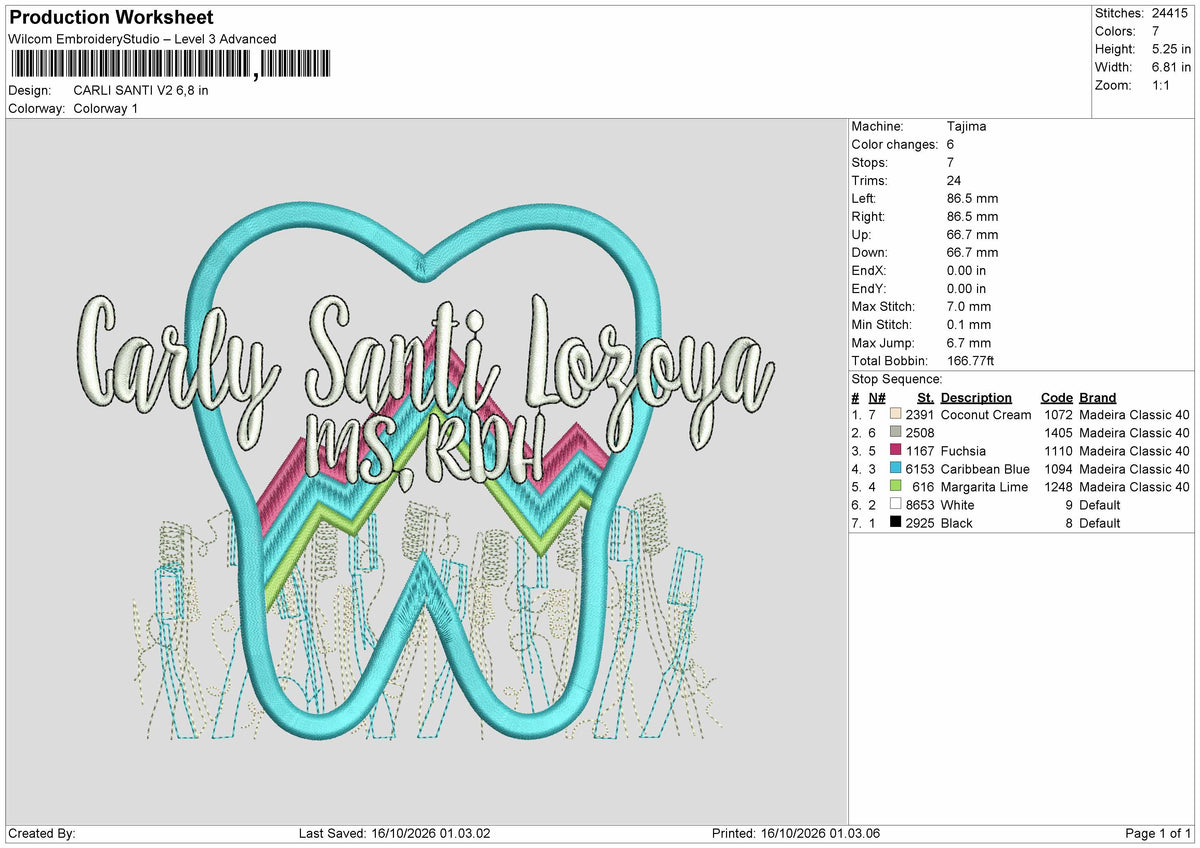1200x848 pixels.
Task: Click the Margarita Lime color swatch
Action: (x=895, y=486)
